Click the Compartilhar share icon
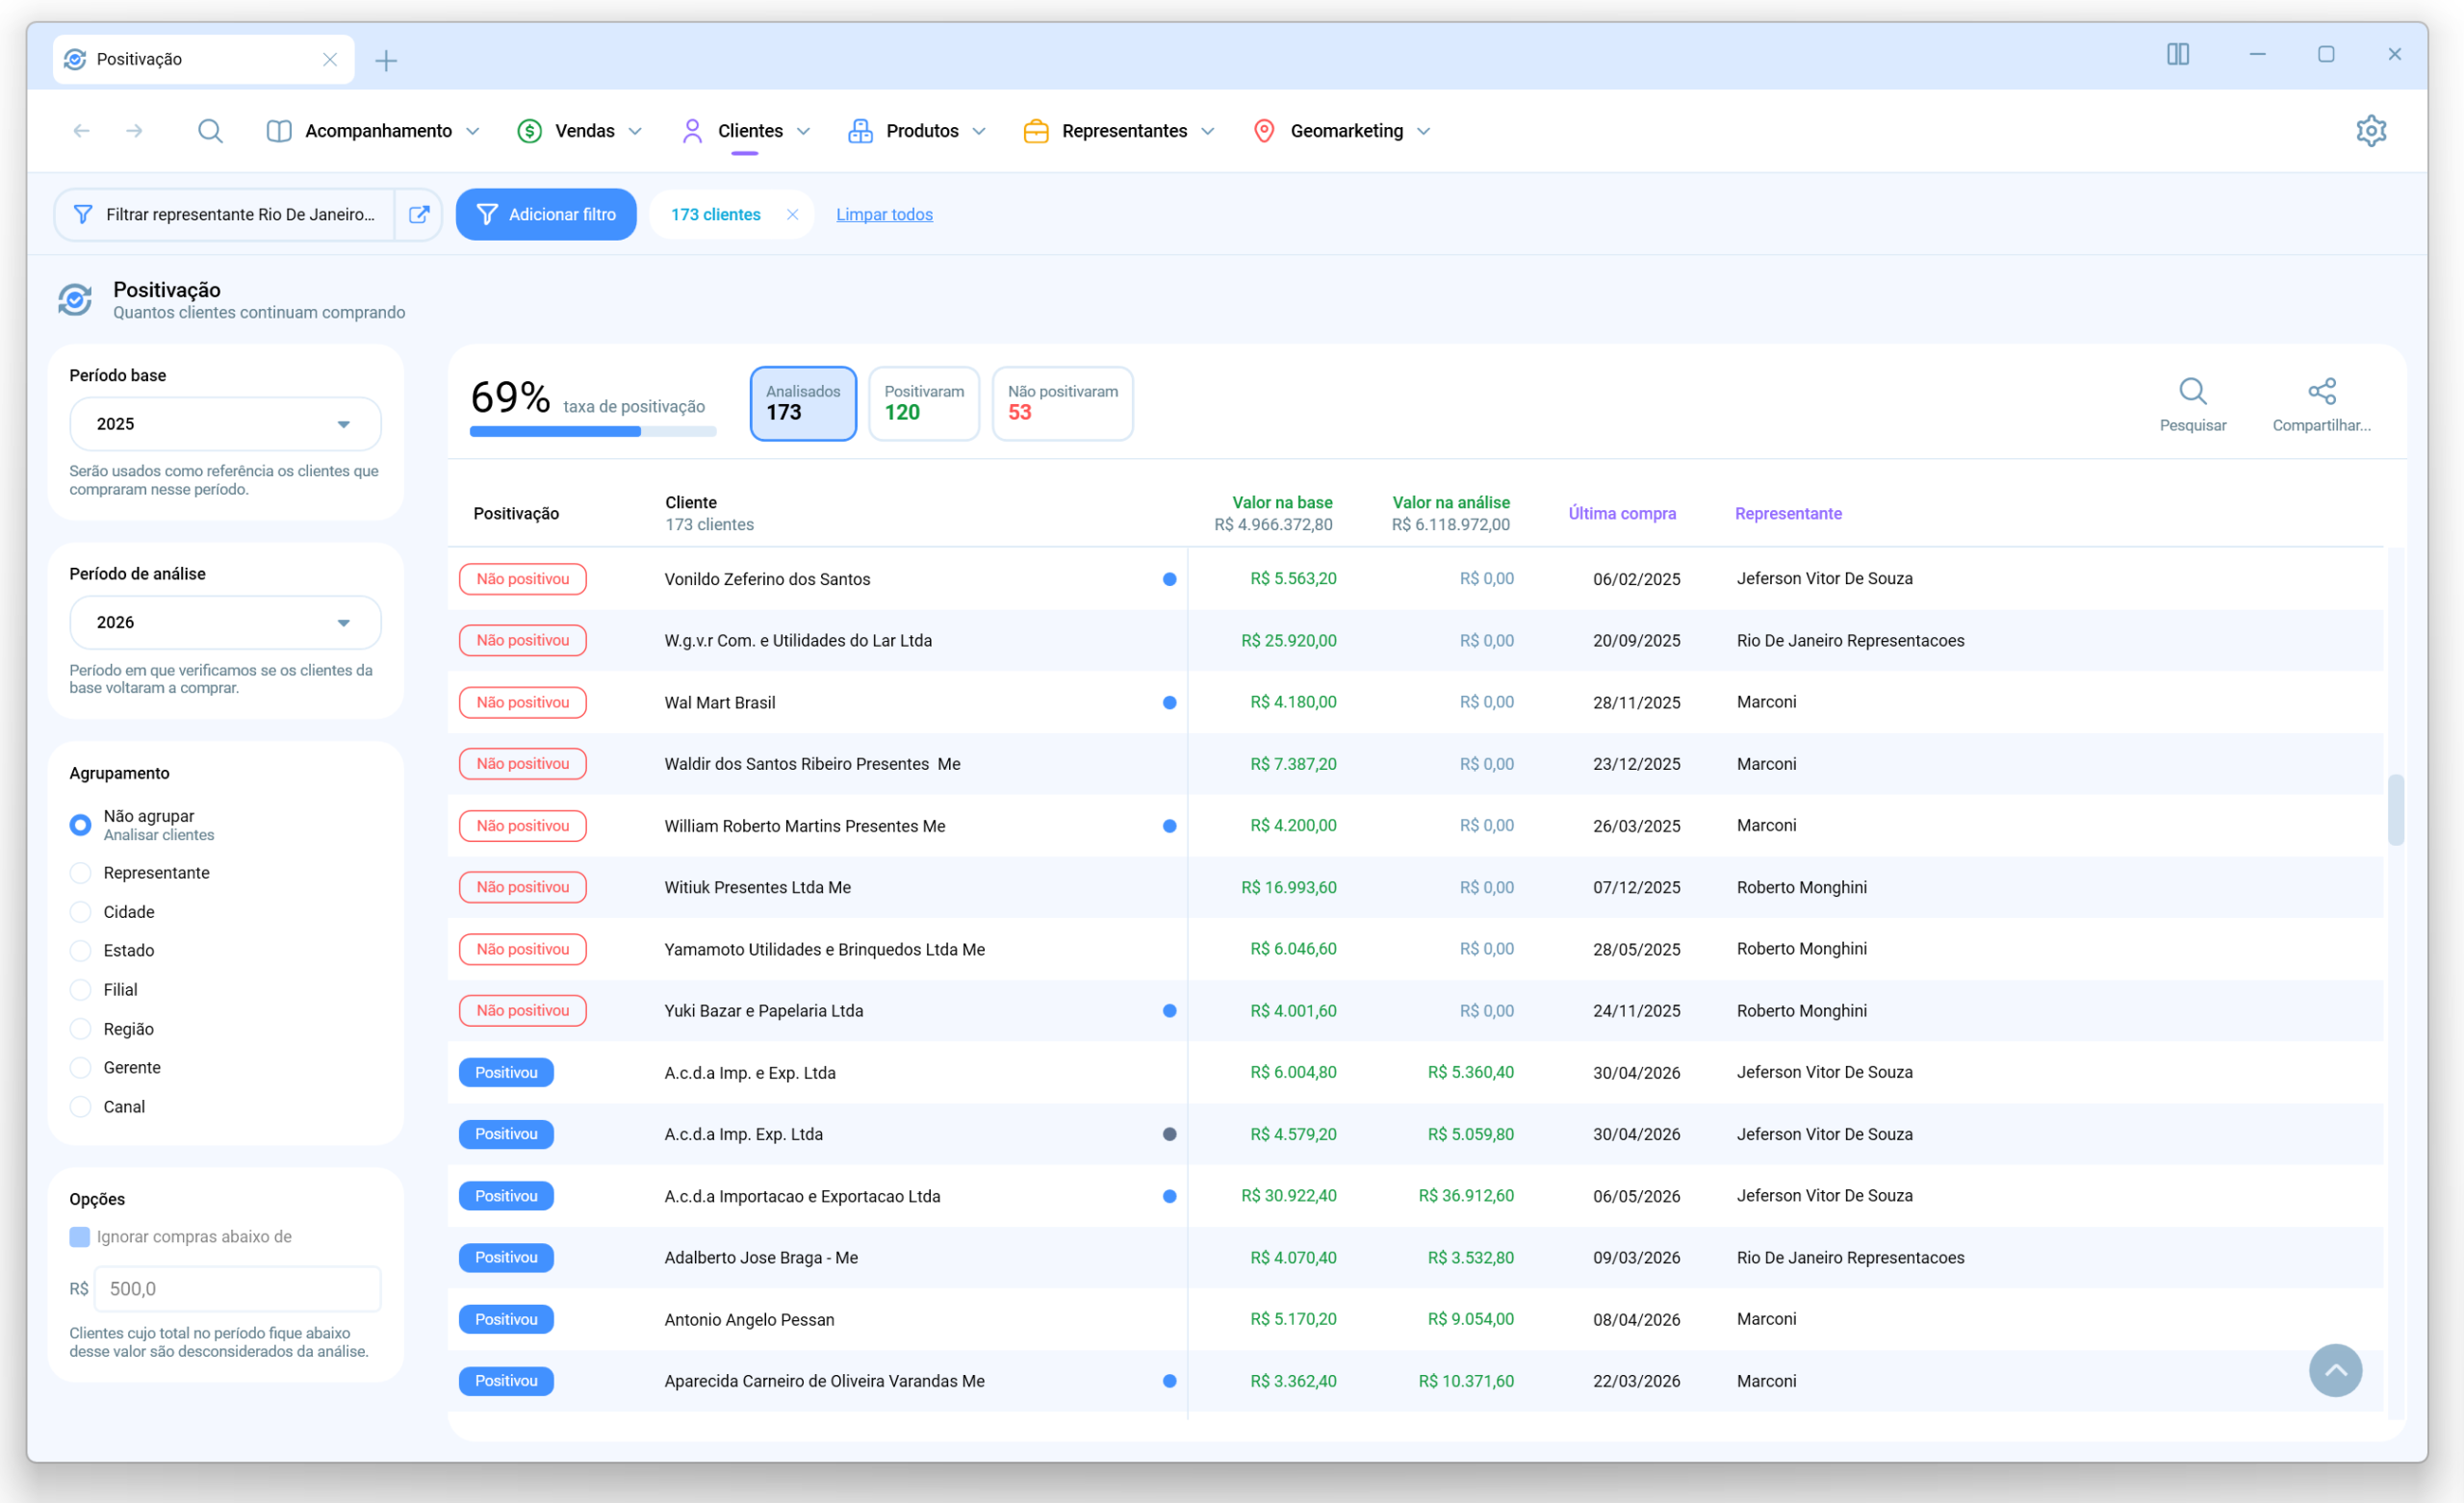This screenshot has width=2464, height=1503. (2322, 391)
